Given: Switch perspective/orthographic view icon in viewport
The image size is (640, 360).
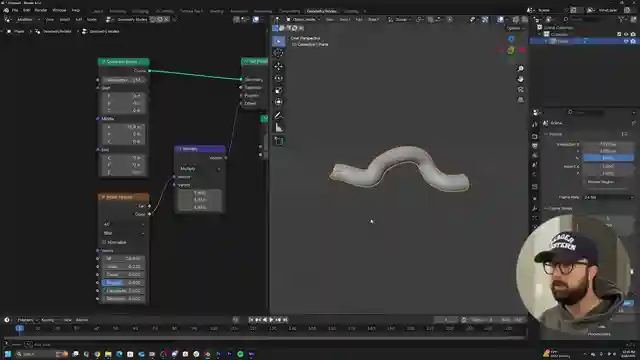Looking at the screenshot, I should point(520,100).
